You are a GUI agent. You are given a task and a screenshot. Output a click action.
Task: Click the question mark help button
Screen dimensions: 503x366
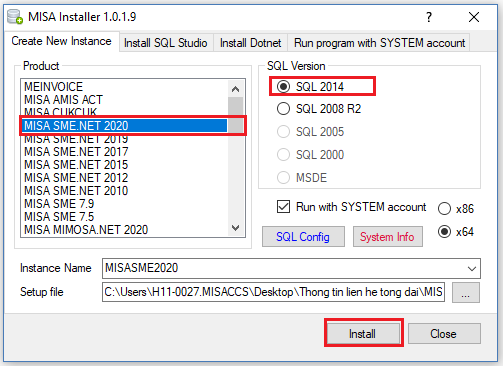click(x=429, y=17)
